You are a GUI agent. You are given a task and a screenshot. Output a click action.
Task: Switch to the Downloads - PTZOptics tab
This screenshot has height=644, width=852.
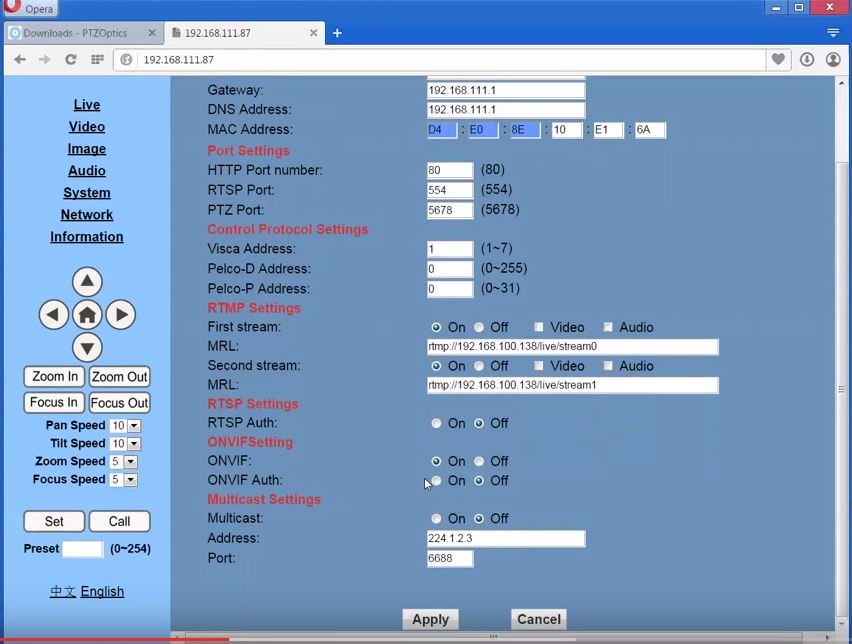pyautogui.click(x=75, y=32)
